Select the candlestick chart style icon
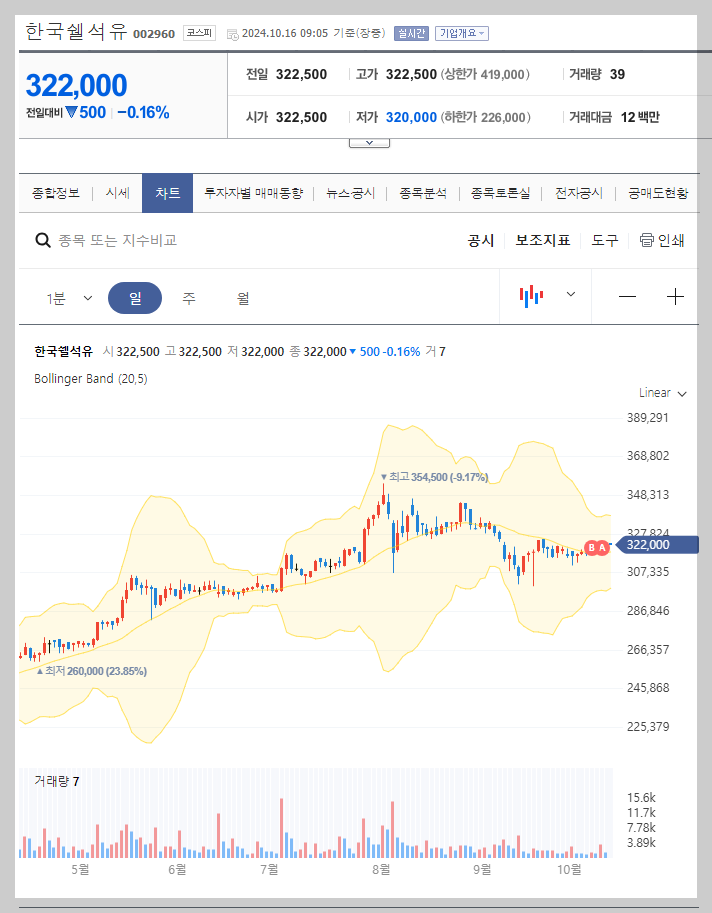The image size is (712, 913). tap(532, 296)
